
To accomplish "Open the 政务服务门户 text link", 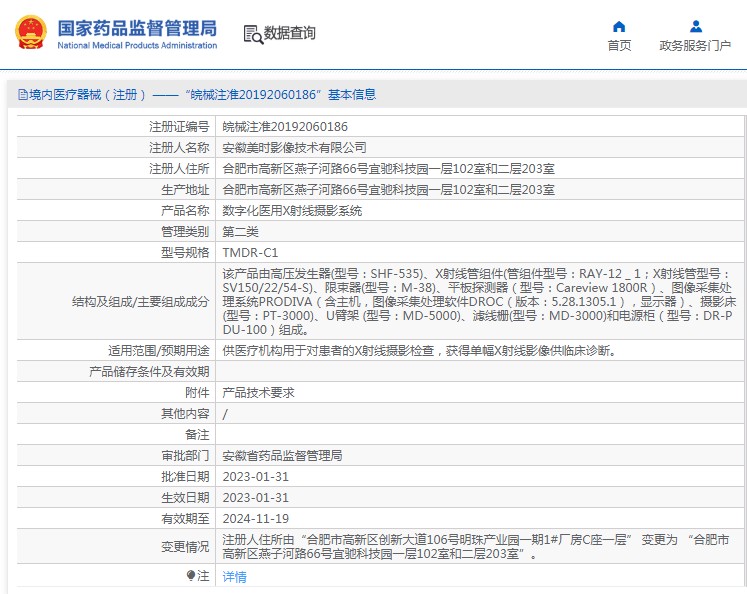I will (695, 46).
